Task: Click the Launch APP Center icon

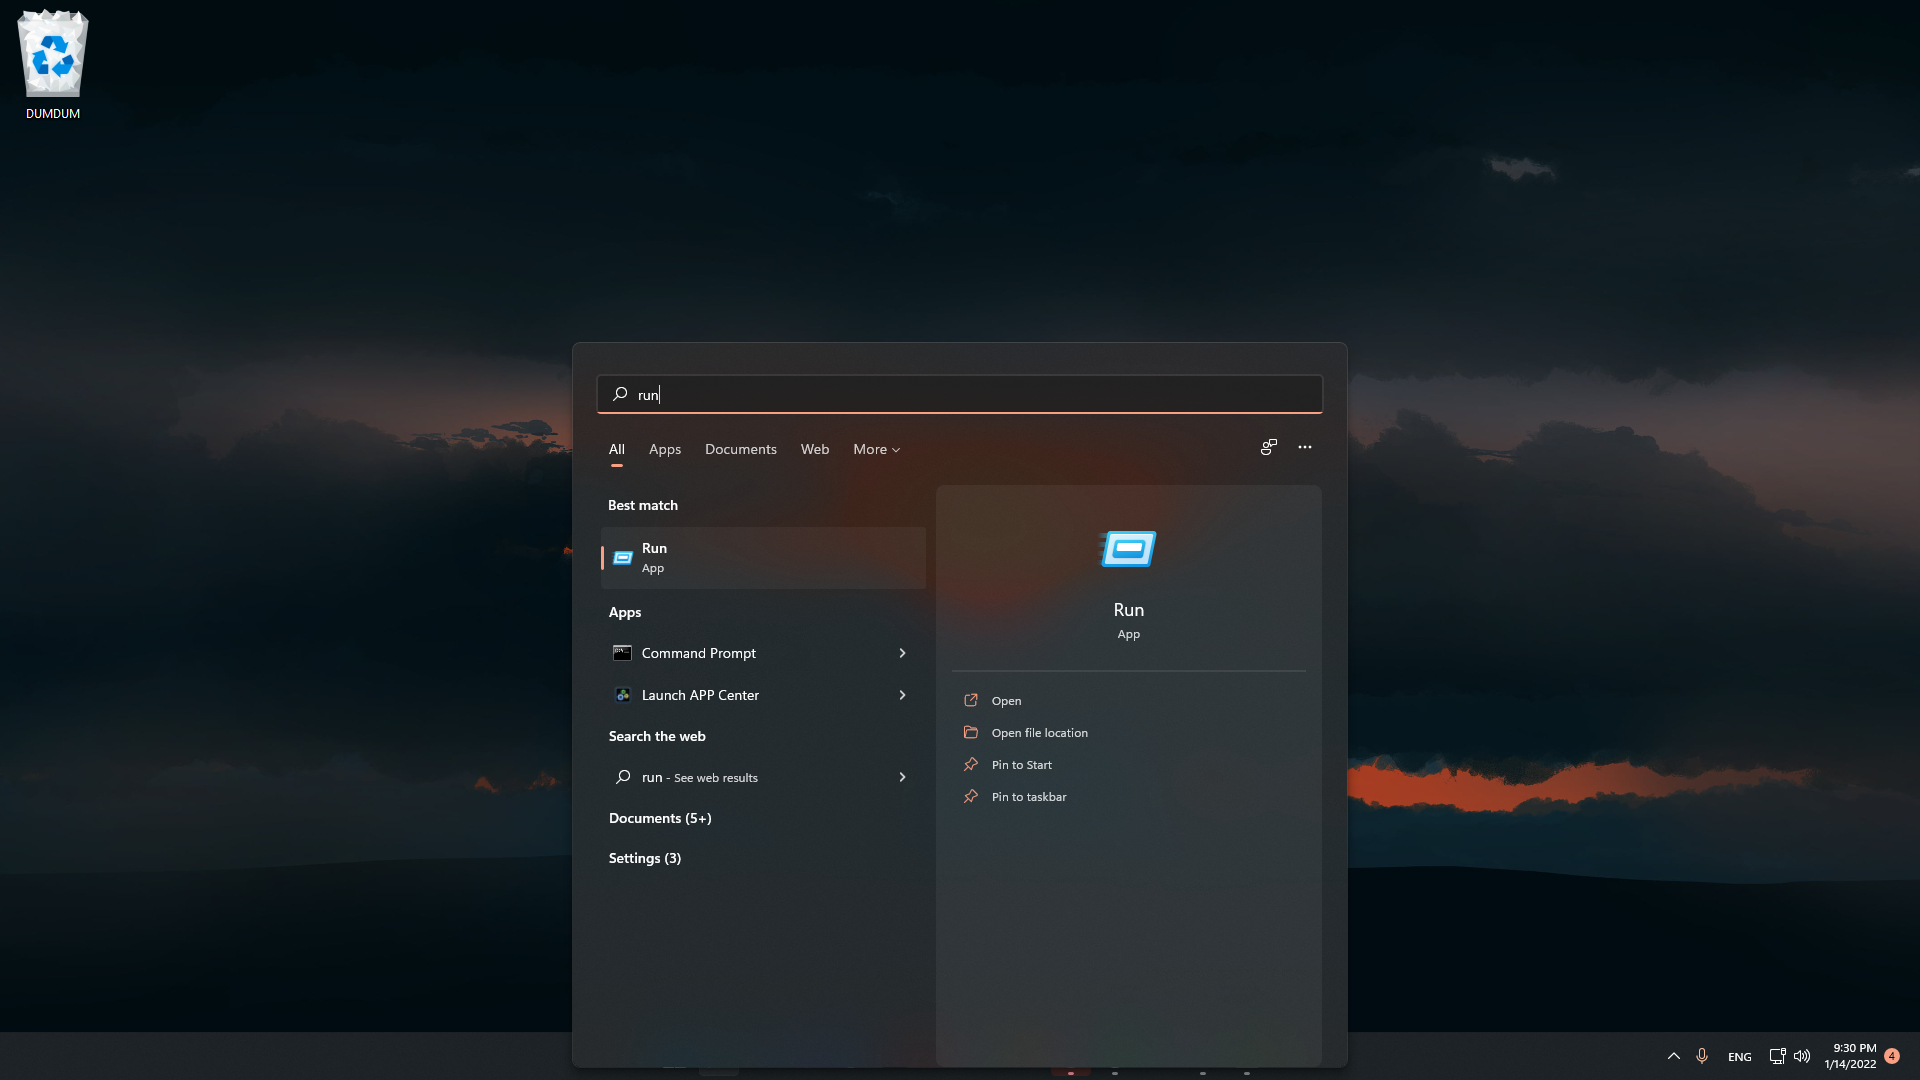Action: (x=622, y=695)
